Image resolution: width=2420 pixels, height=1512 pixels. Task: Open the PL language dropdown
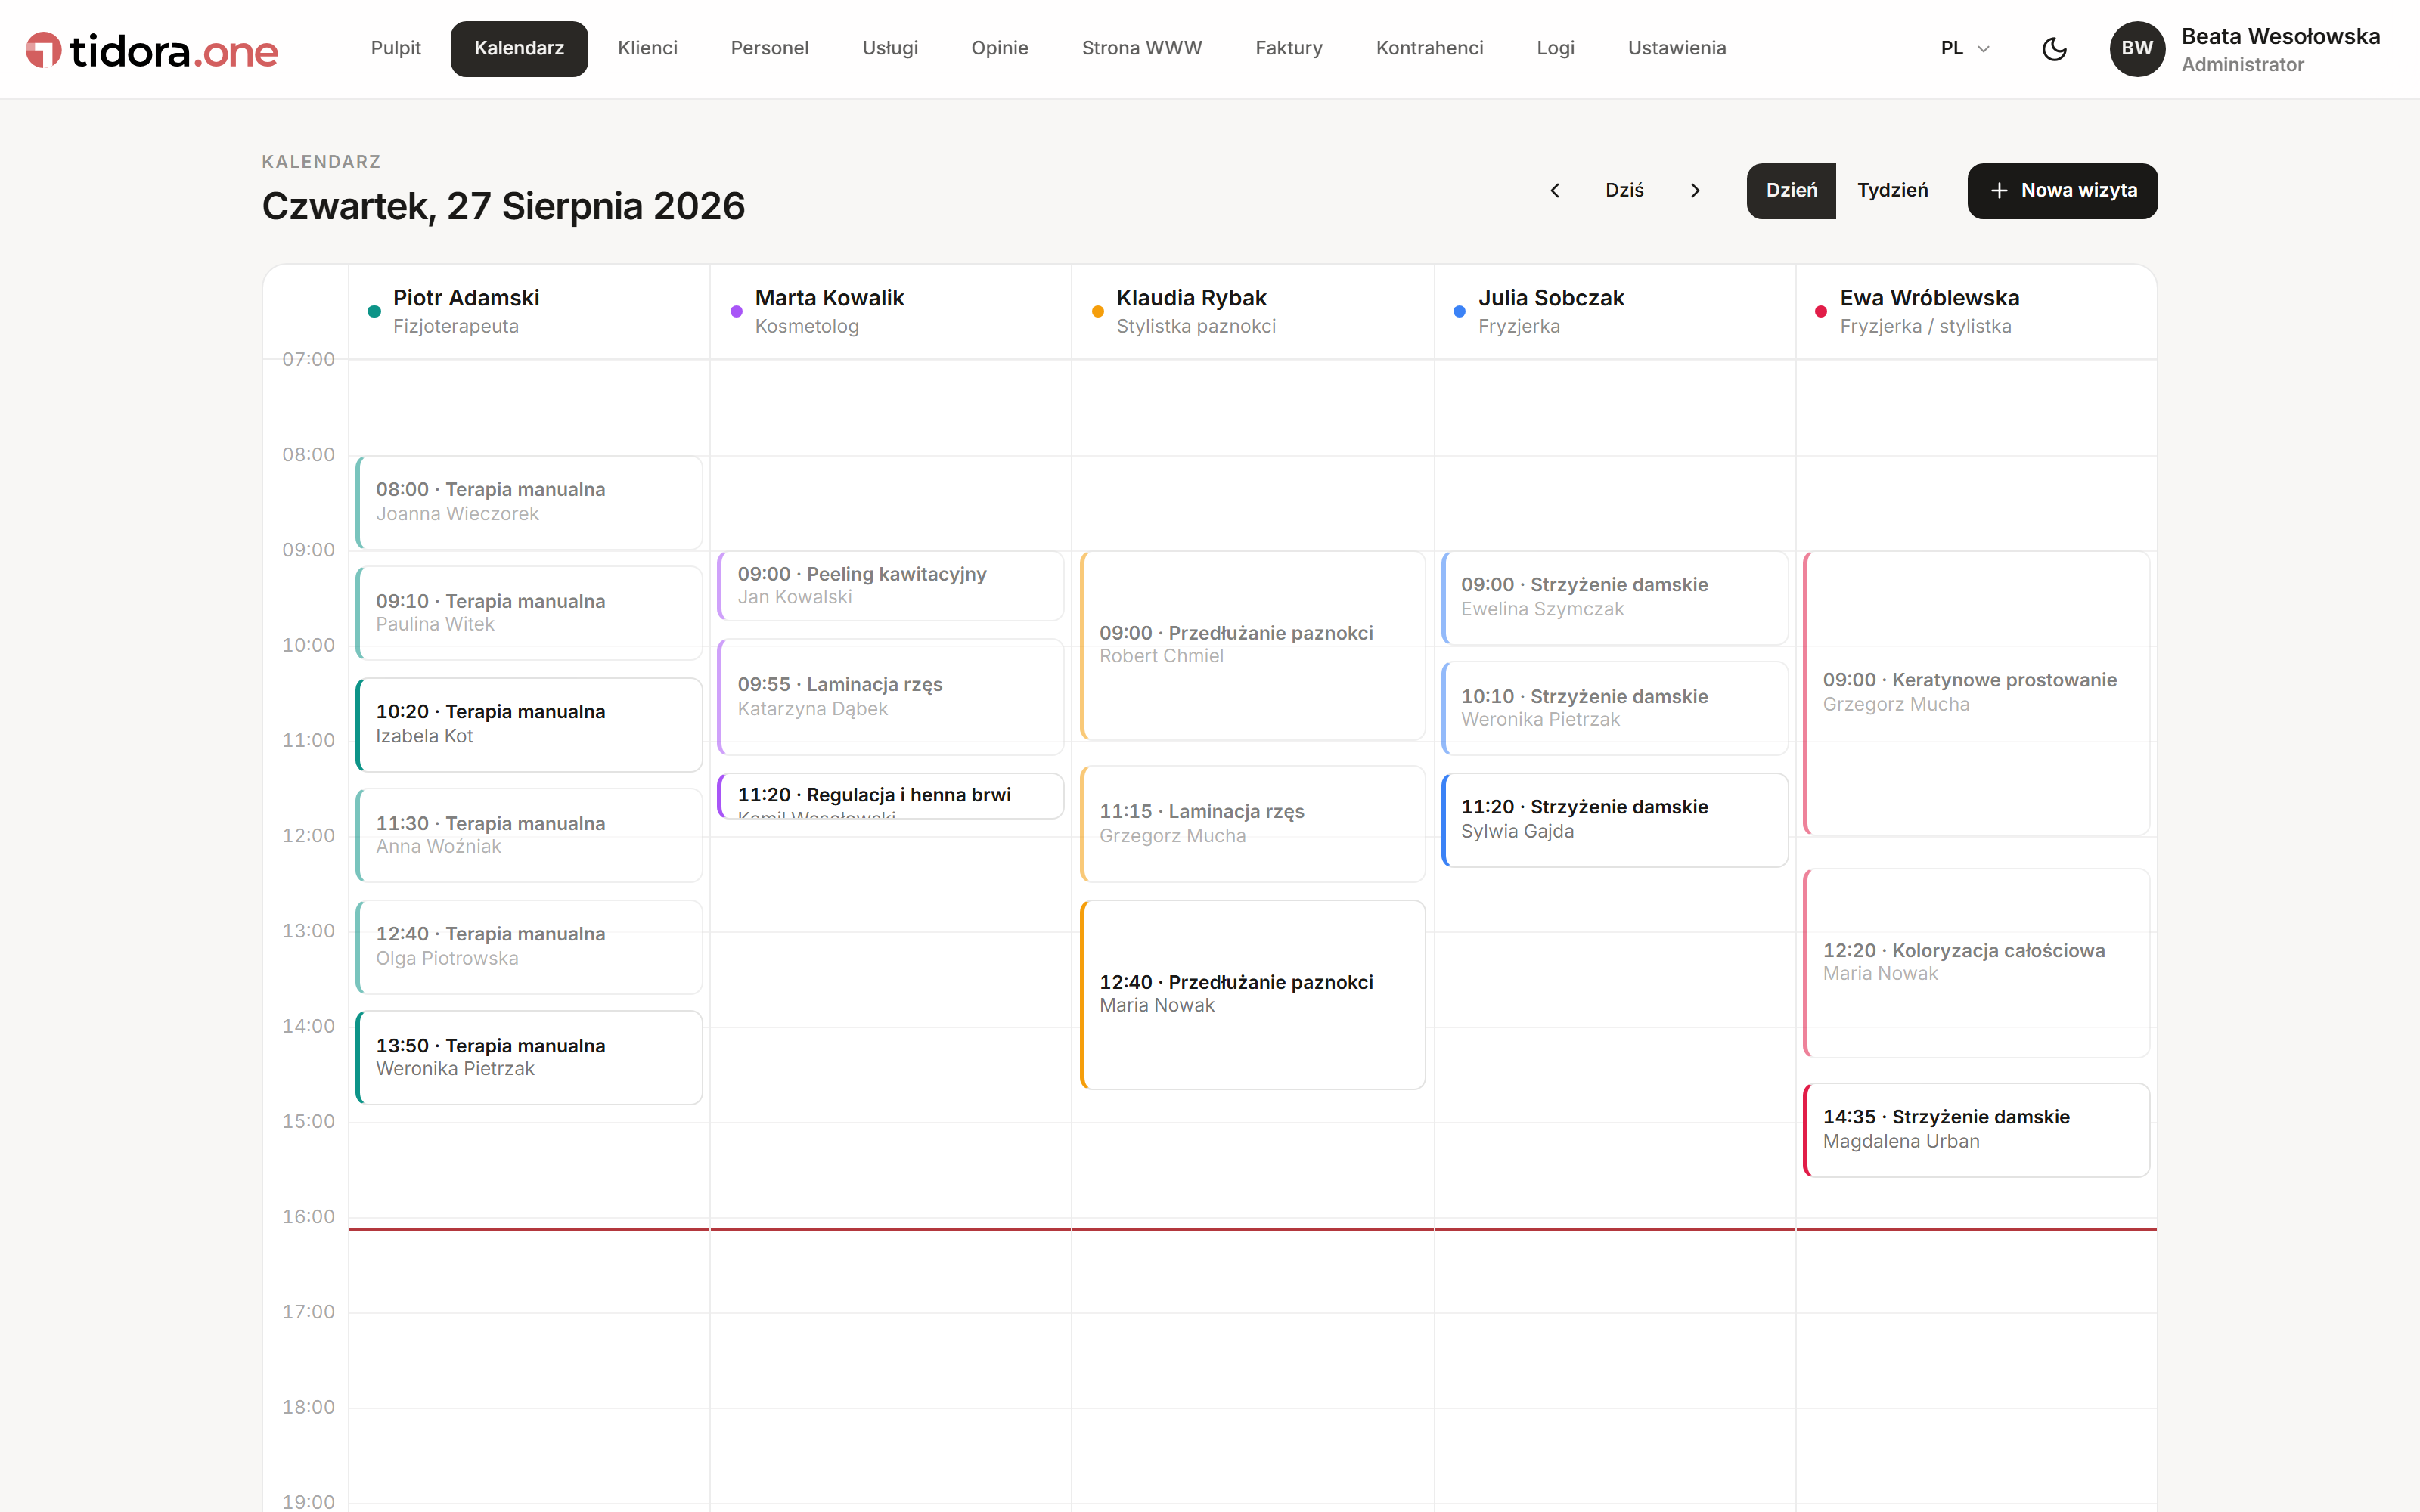pos(1965,49)
